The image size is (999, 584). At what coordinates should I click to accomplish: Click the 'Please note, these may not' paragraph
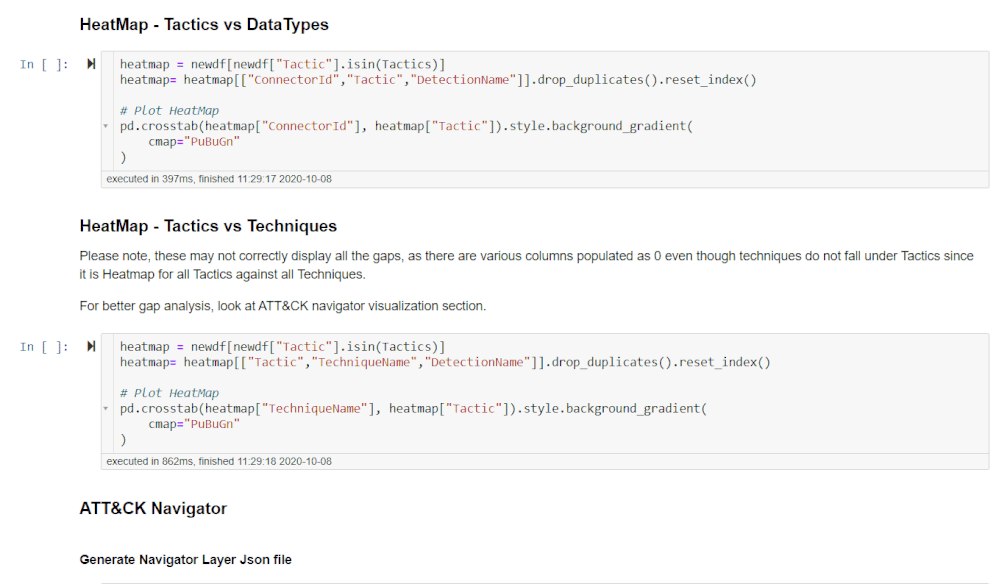point(526,265)
